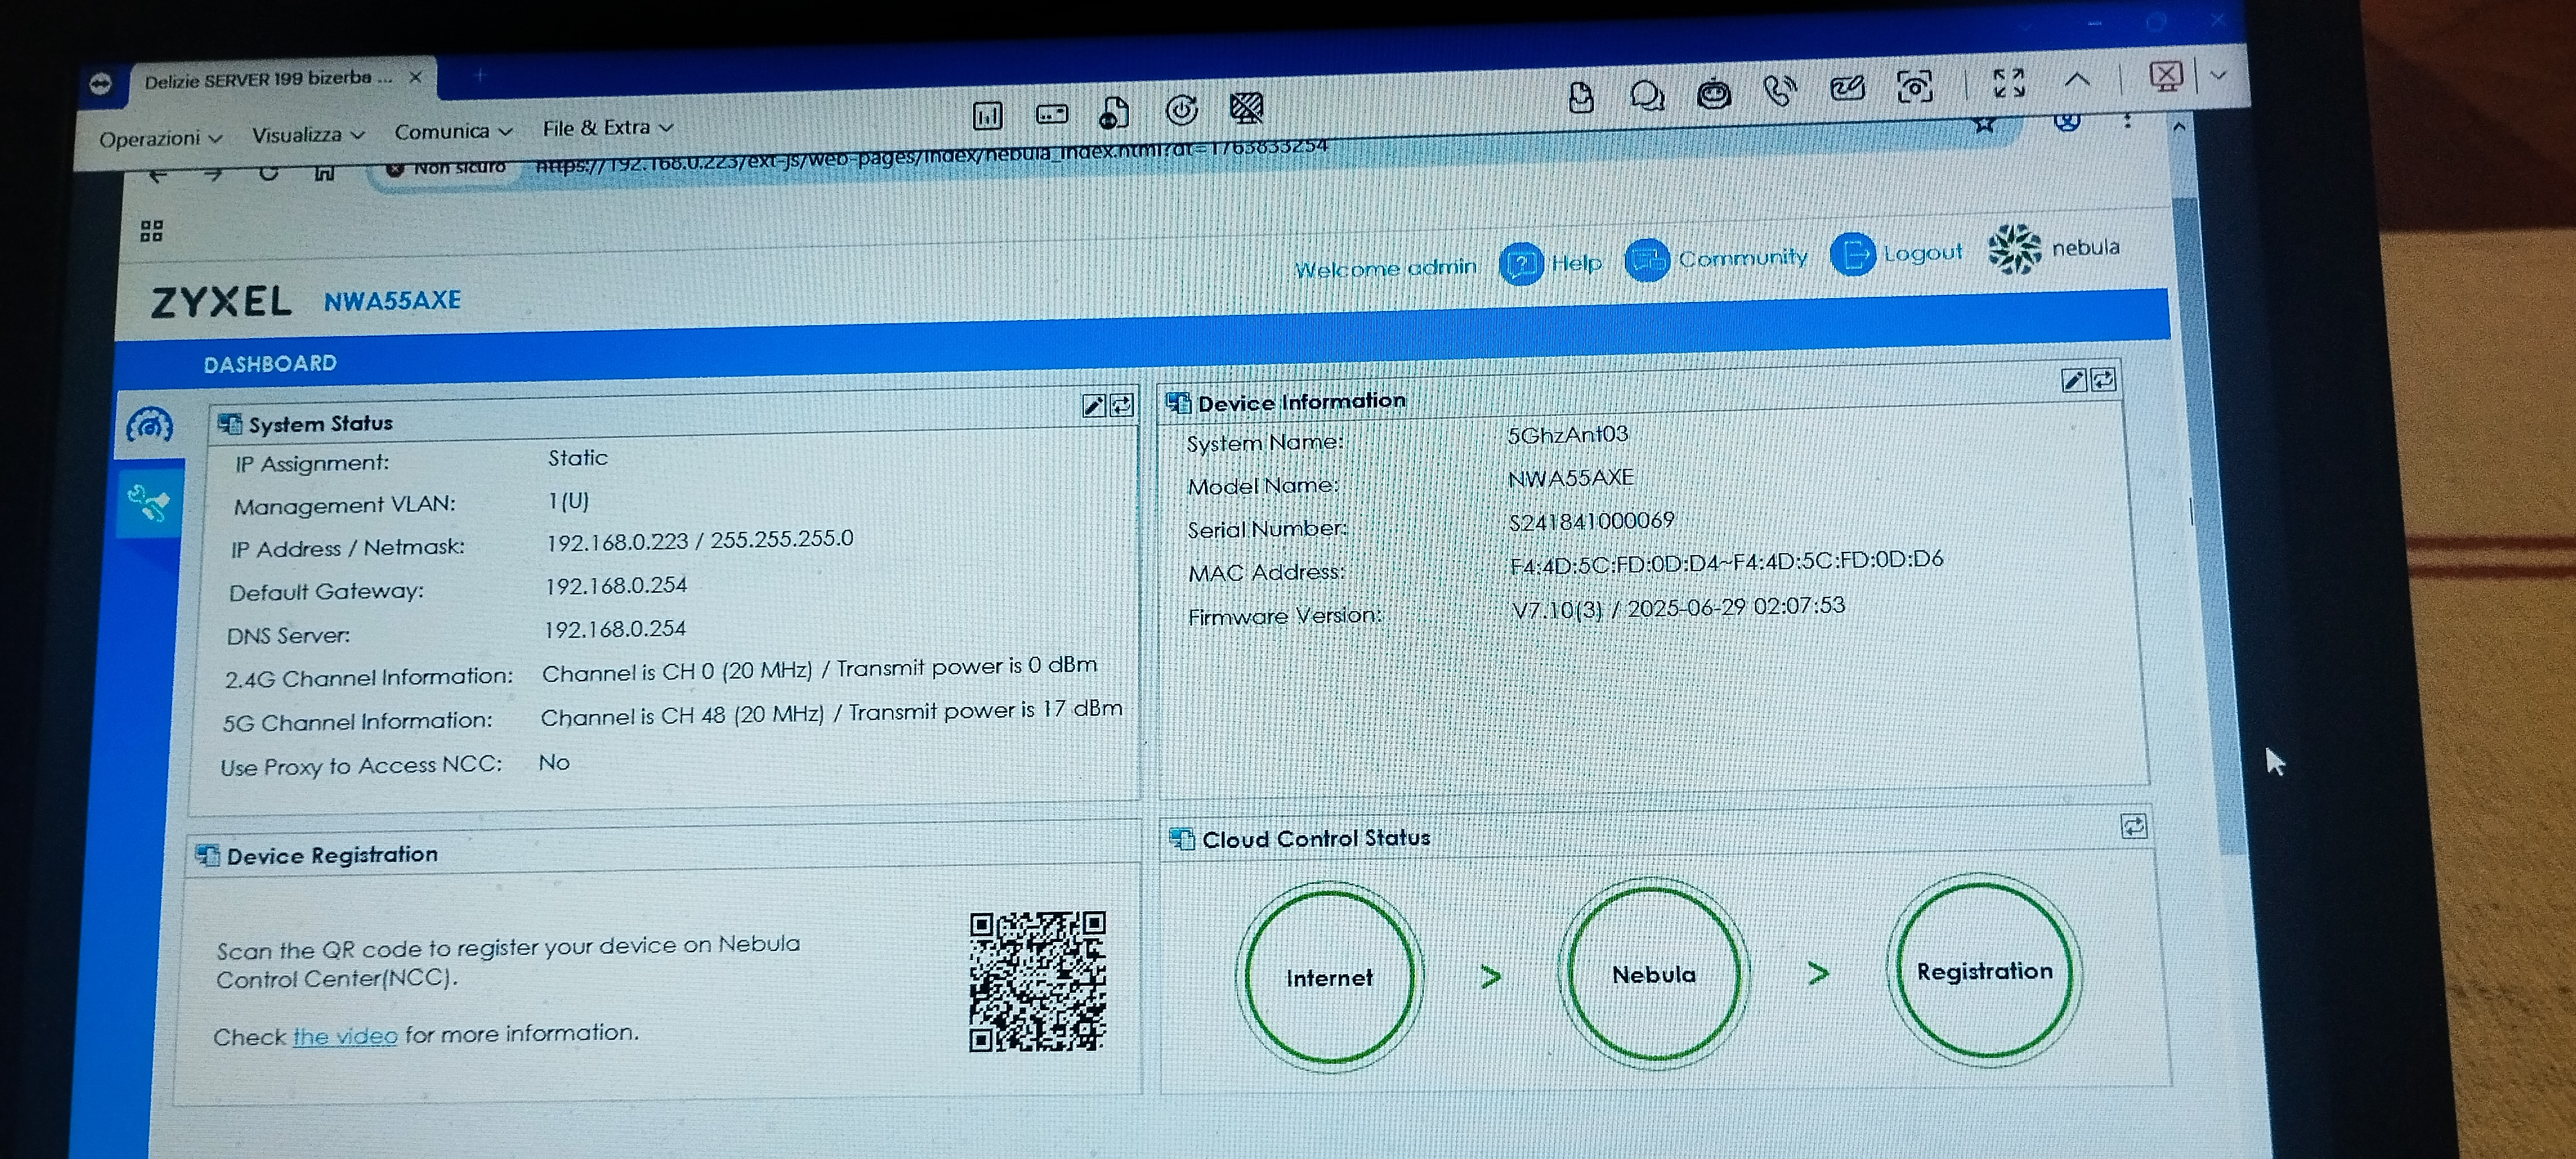
Task: Open the tools maintenance sidebar icon
Action: click(x=149, y=502)
